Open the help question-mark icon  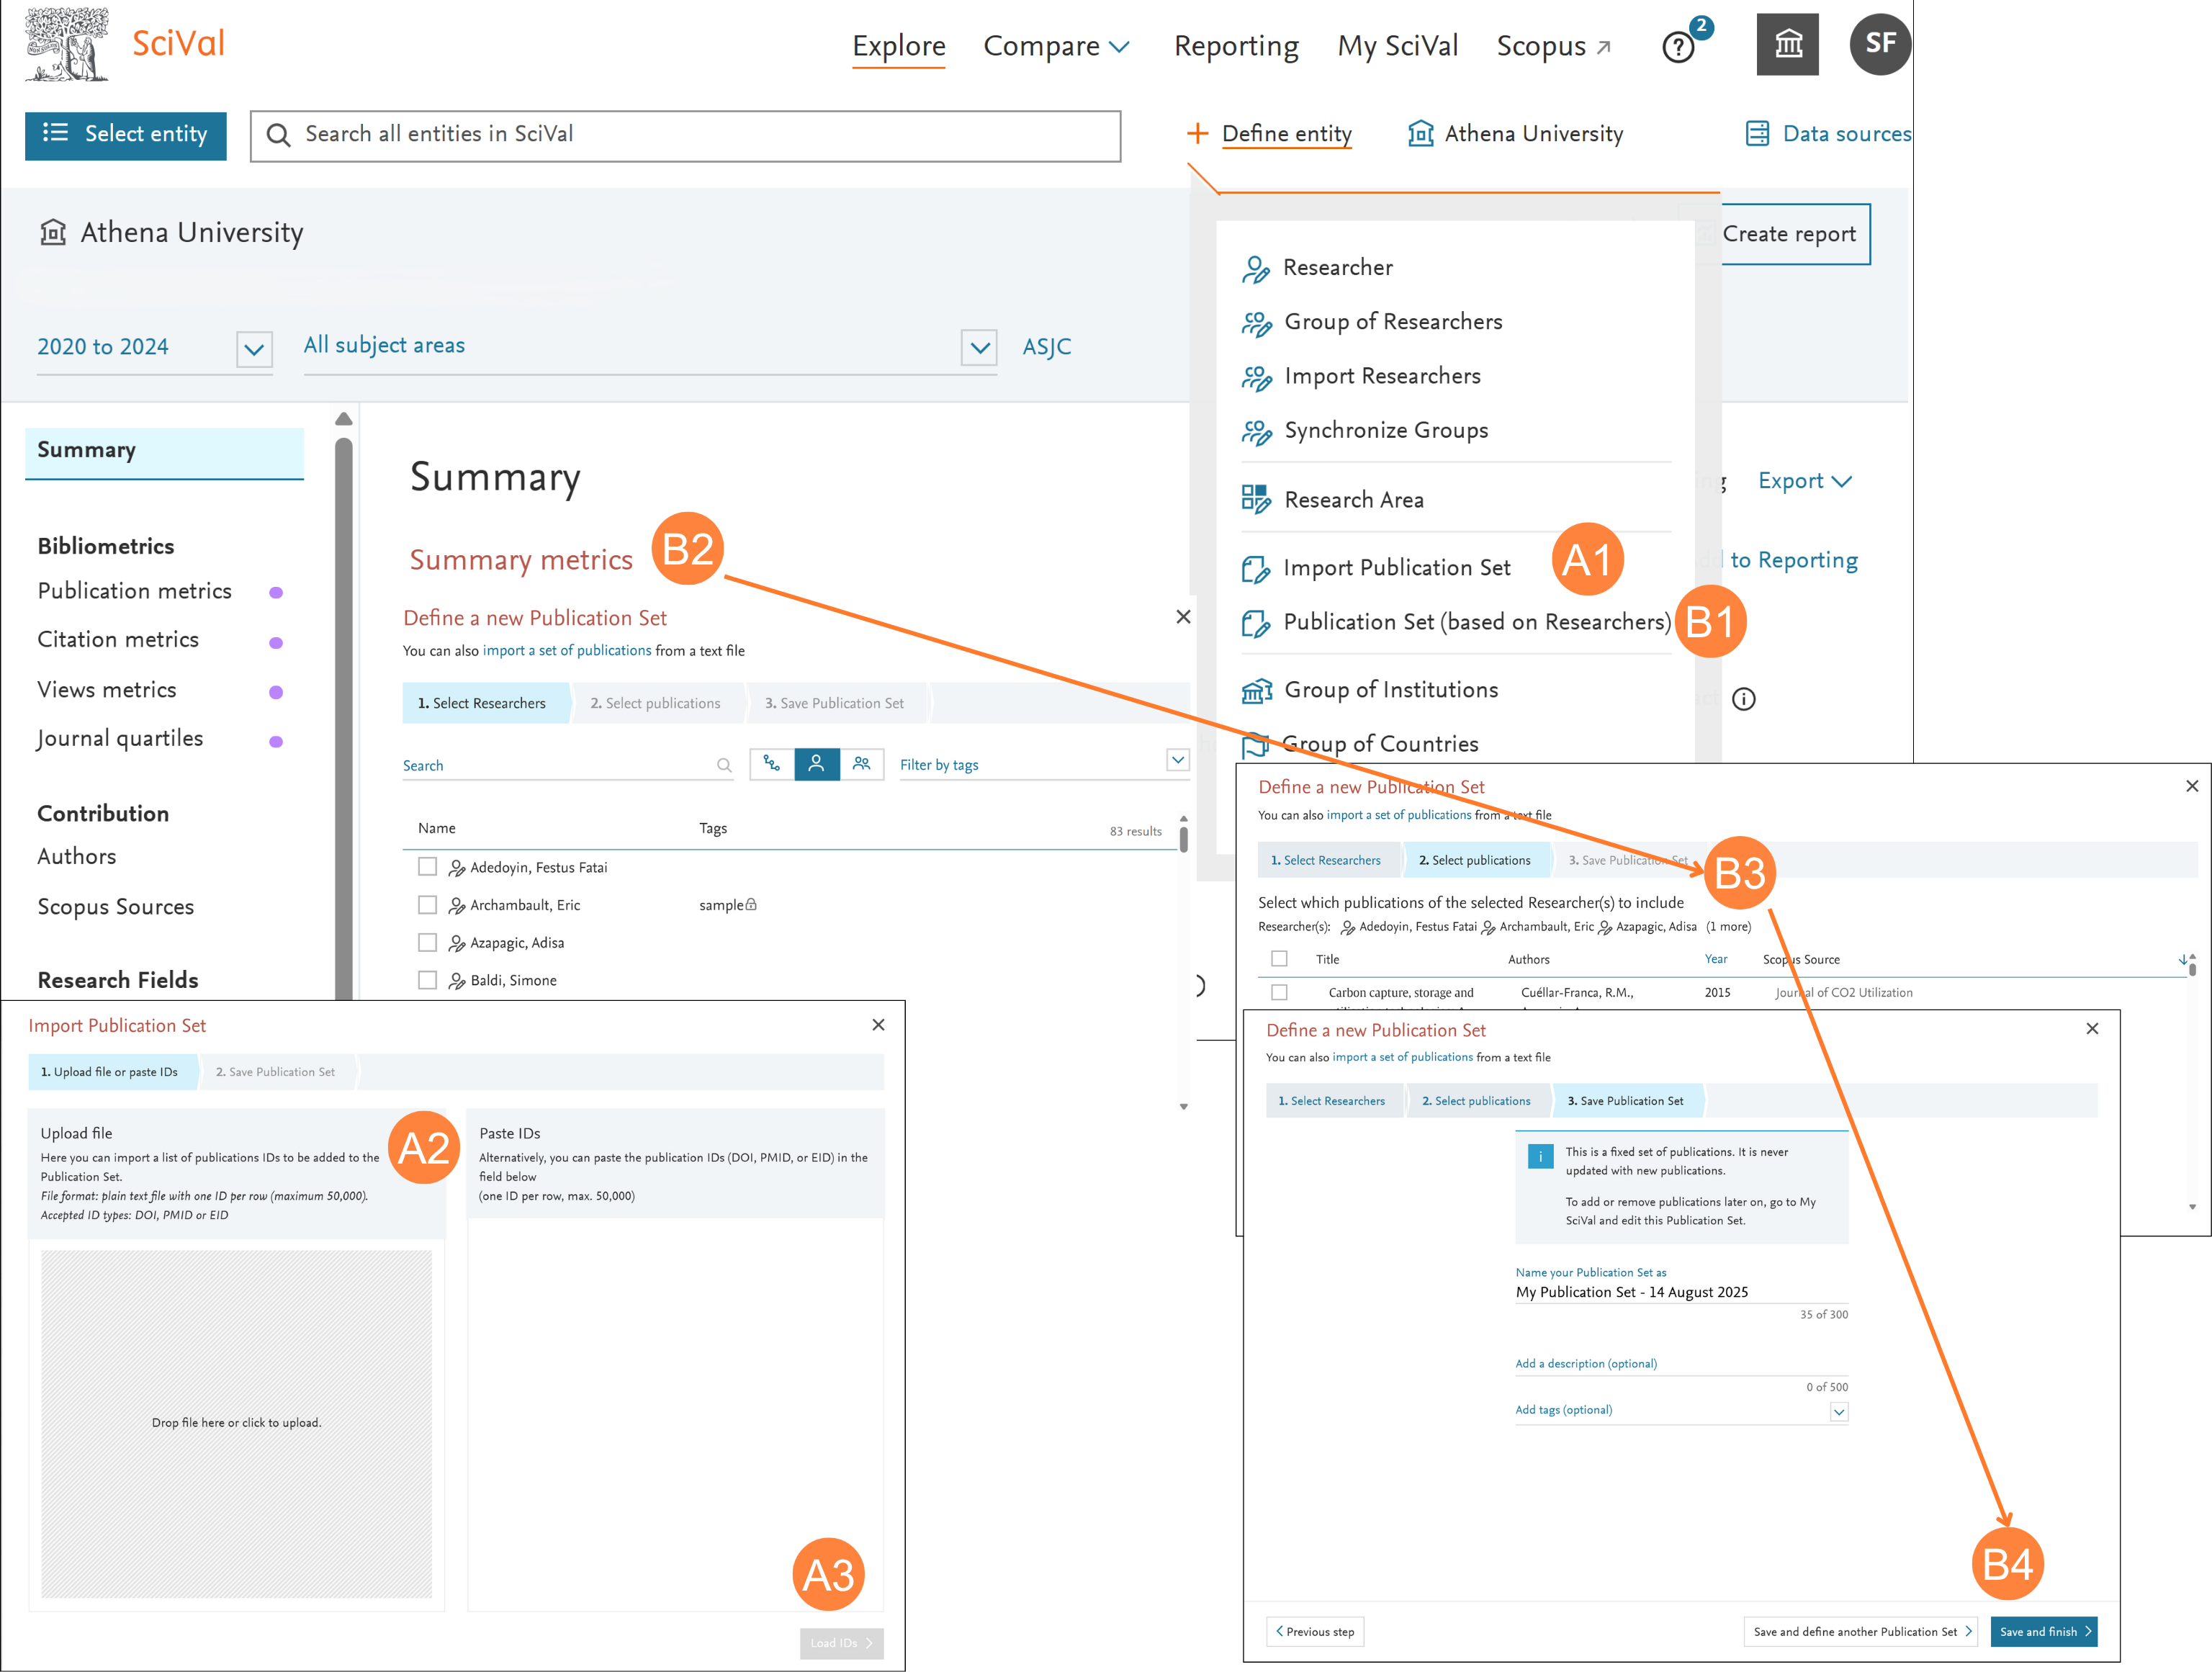click(1678, 47)
